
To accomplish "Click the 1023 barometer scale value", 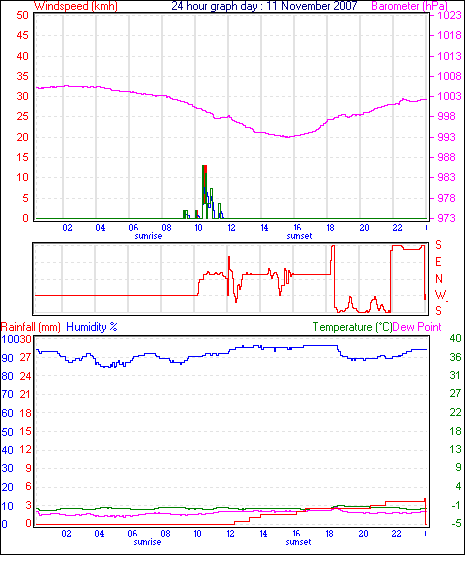I will (x=449, y=15).
